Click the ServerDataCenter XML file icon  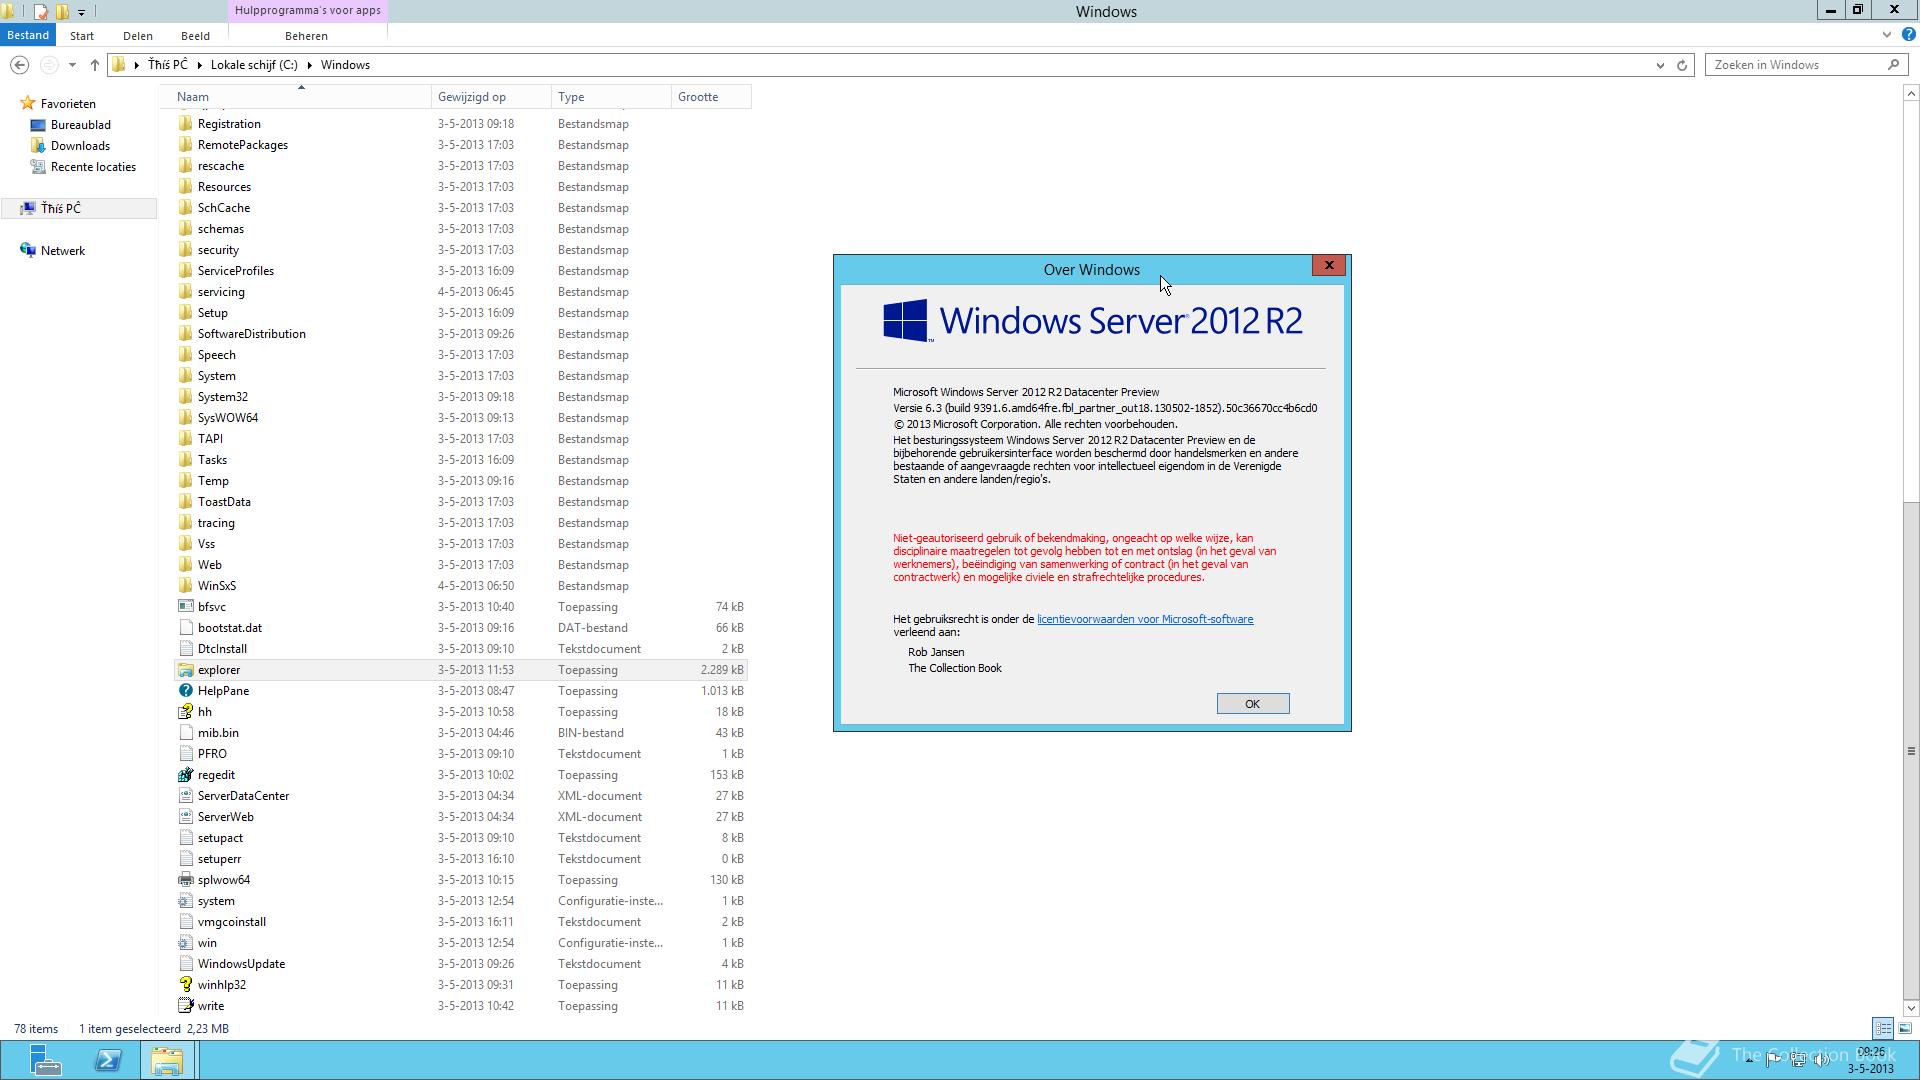pos(185,796)
